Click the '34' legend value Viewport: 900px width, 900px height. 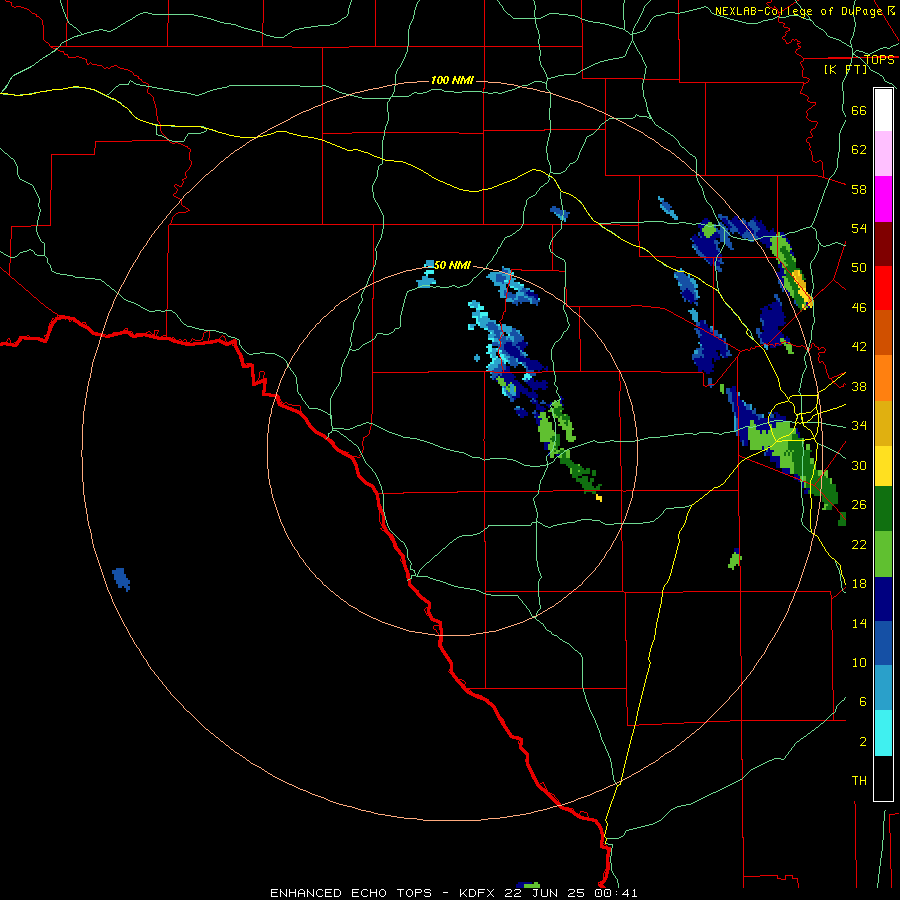pos(859,426)
